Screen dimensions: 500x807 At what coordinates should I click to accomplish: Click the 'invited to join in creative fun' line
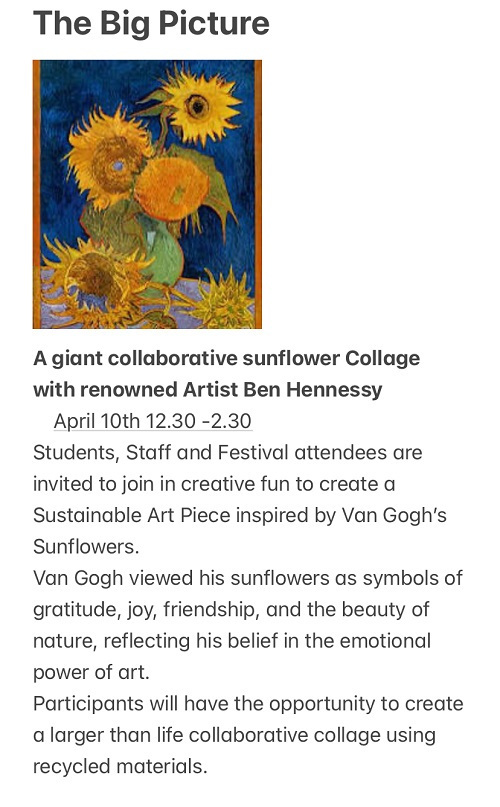pyautogui.click(x=214, y=484)
